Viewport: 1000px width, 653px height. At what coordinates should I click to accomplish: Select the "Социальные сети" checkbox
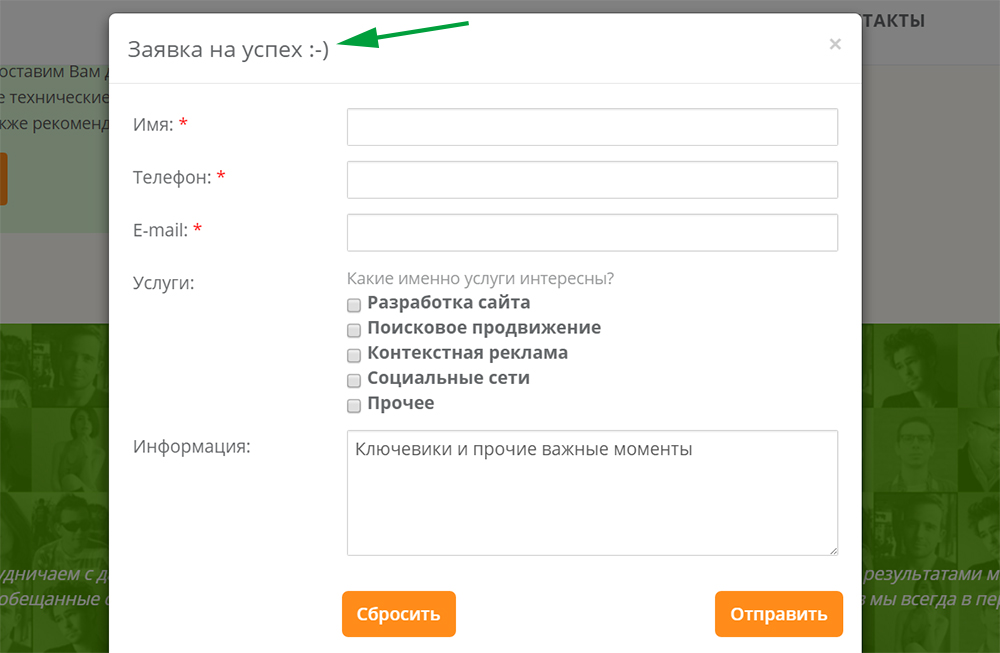point(353,379)
